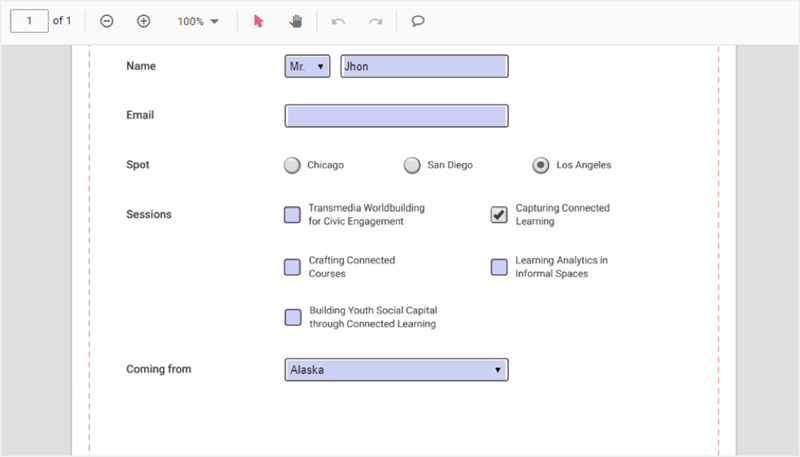Enable Learning Analytics in Informal Spaces
The height and width of the screenshot is (457, 800).
tap(499, 267)
